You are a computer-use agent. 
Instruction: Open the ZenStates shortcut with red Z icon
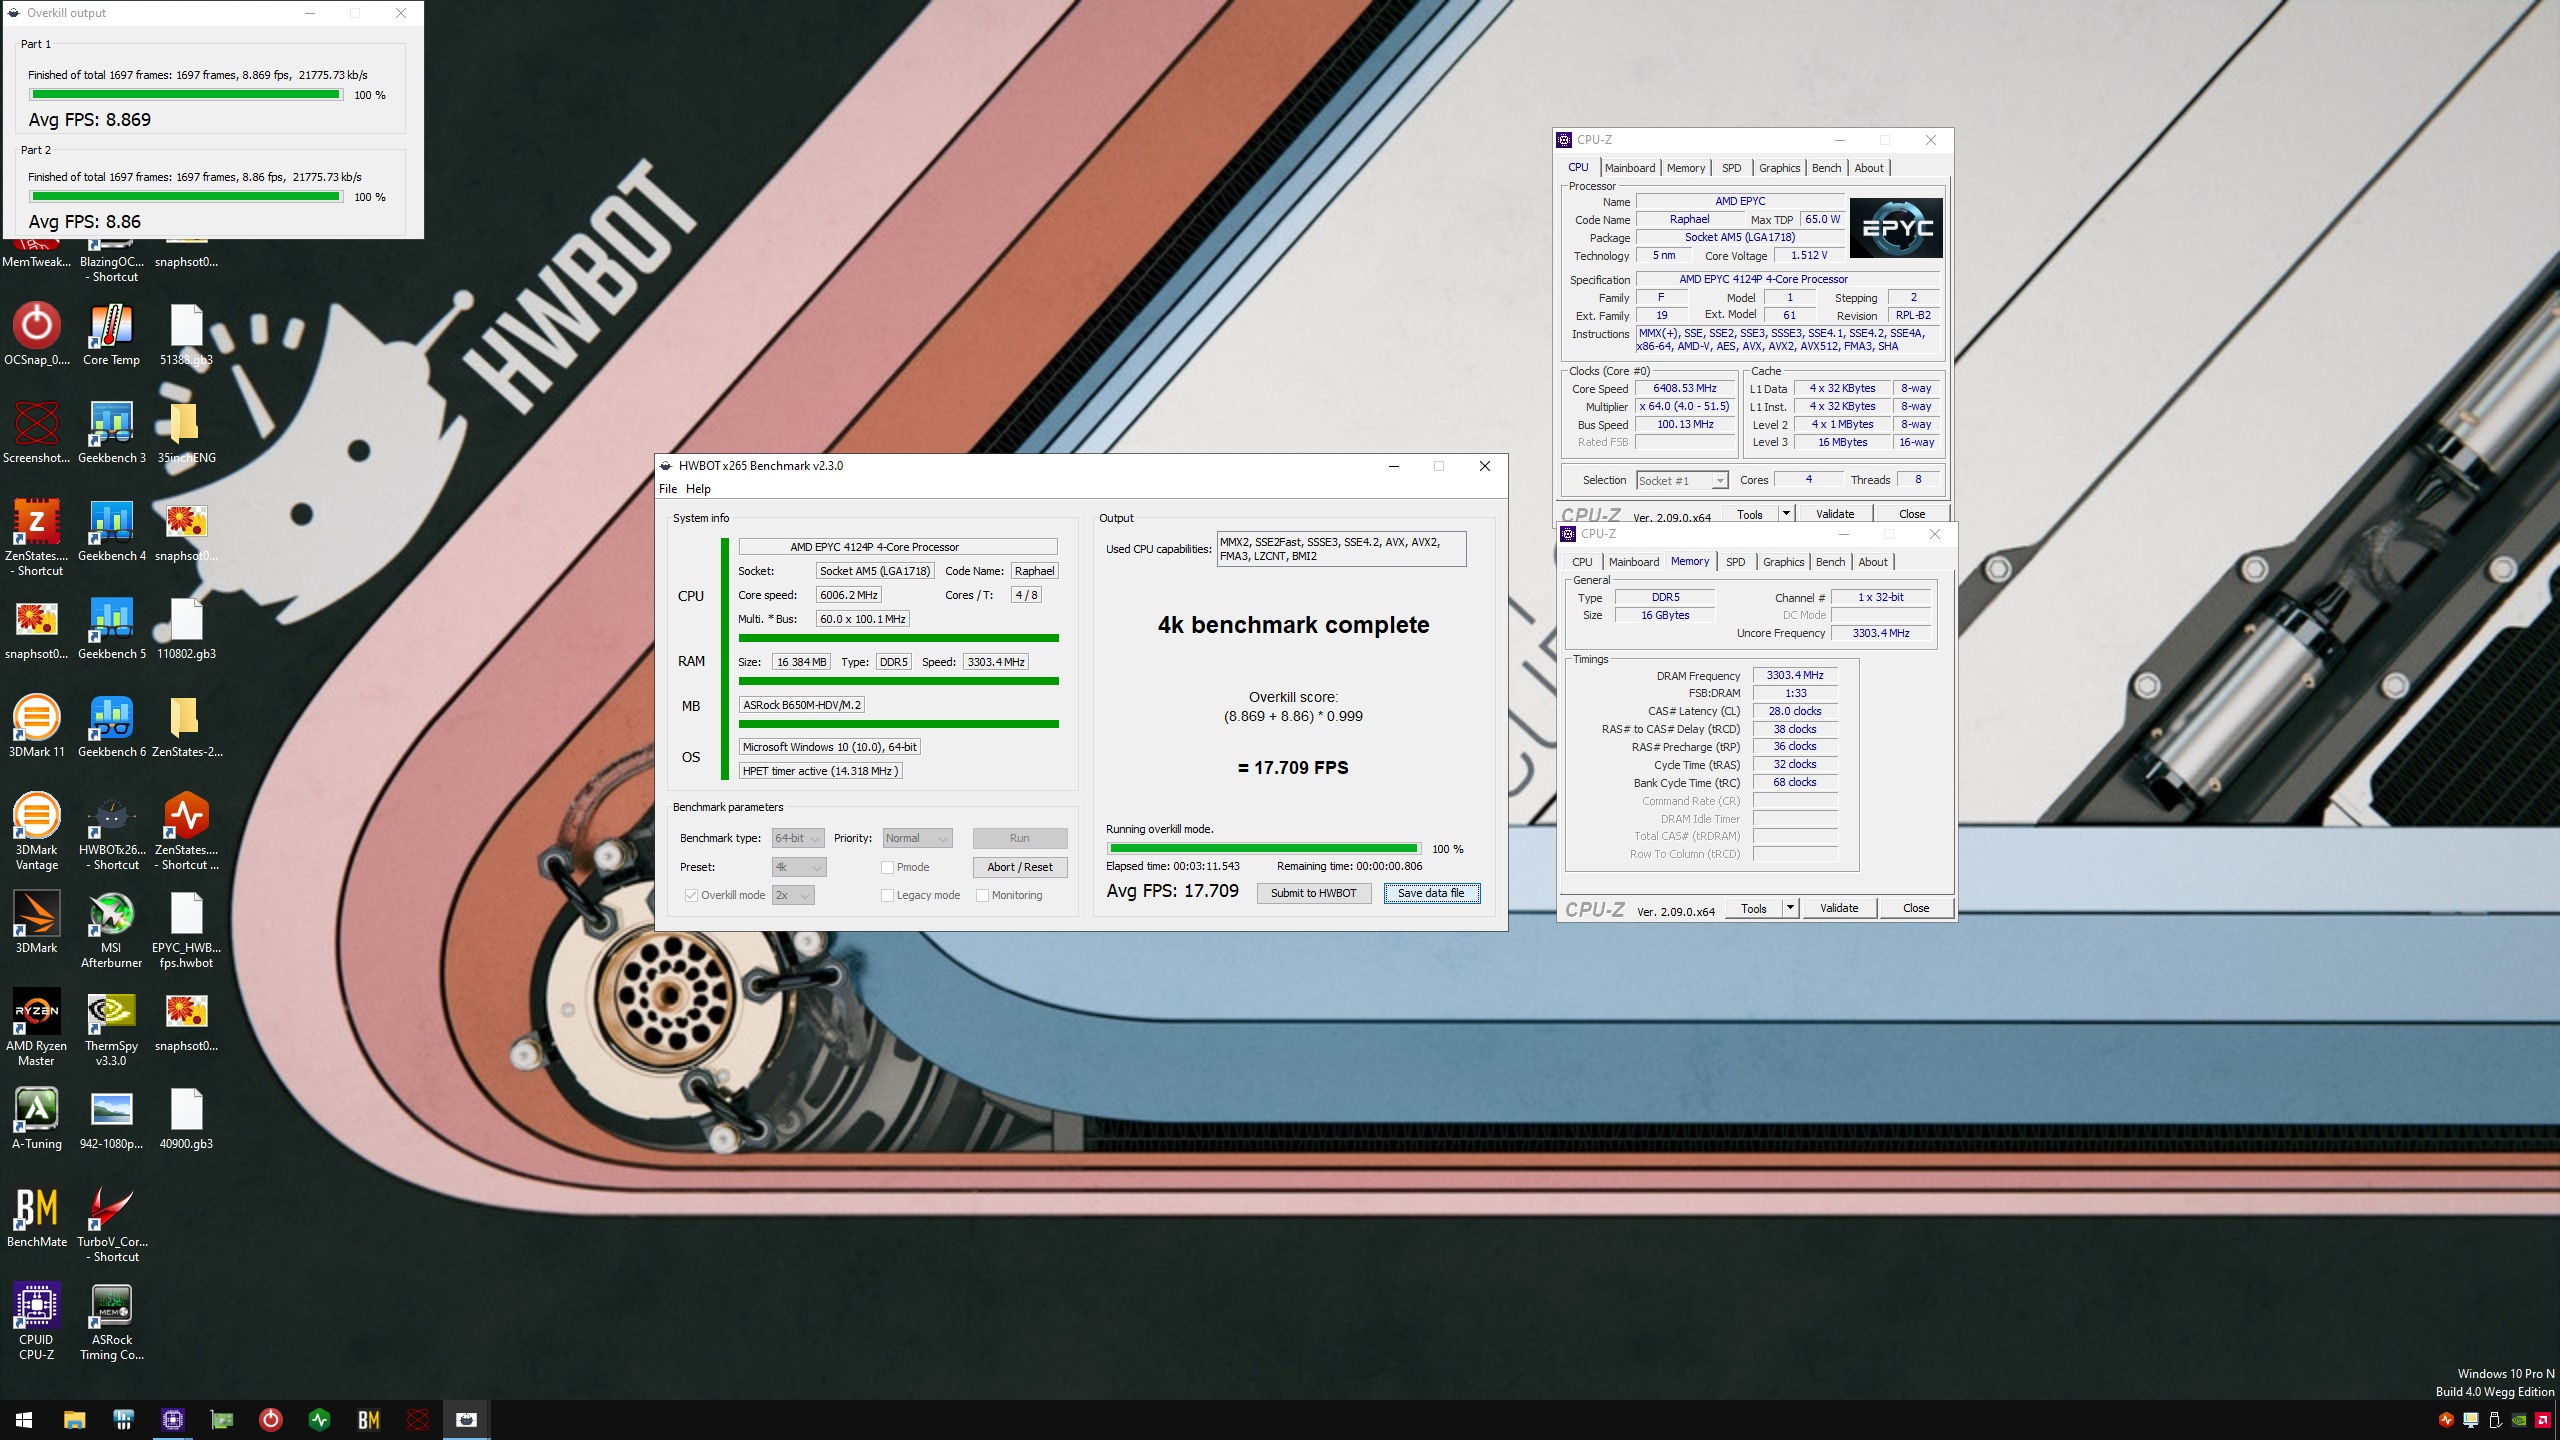37,538
